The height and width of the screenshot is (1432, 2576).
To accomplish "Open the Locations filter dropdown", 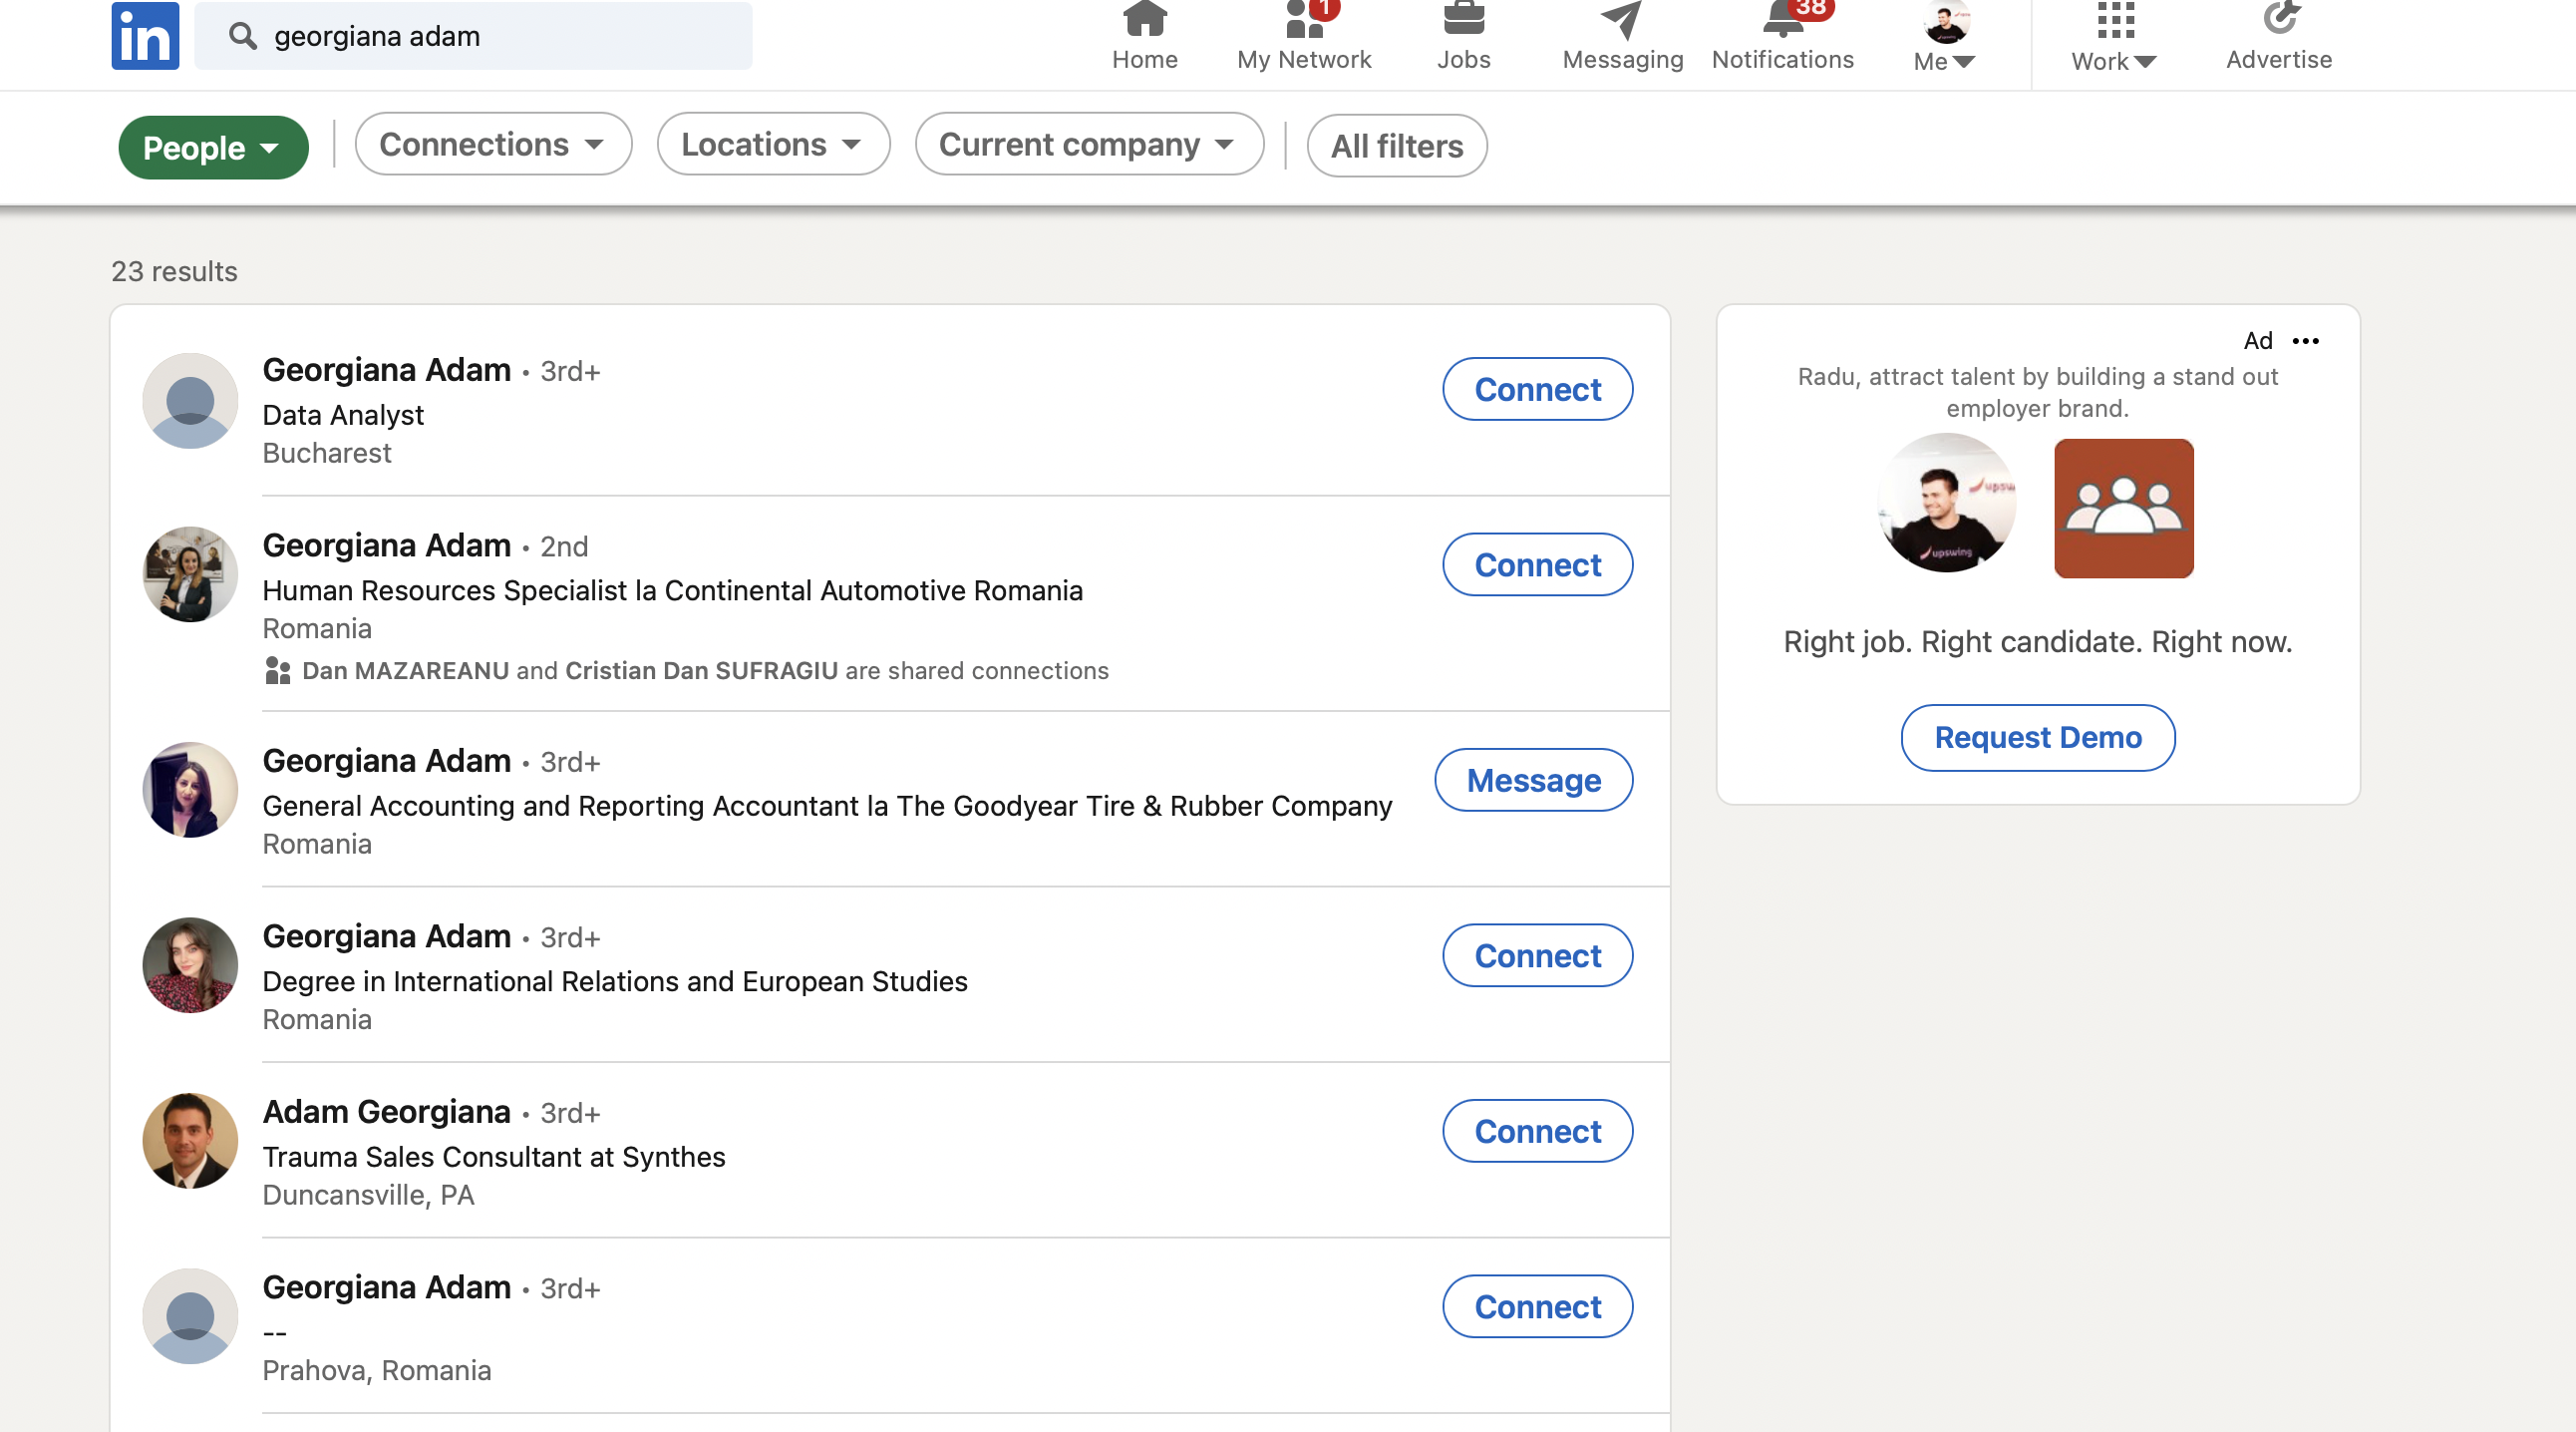I will pos(772,145).
